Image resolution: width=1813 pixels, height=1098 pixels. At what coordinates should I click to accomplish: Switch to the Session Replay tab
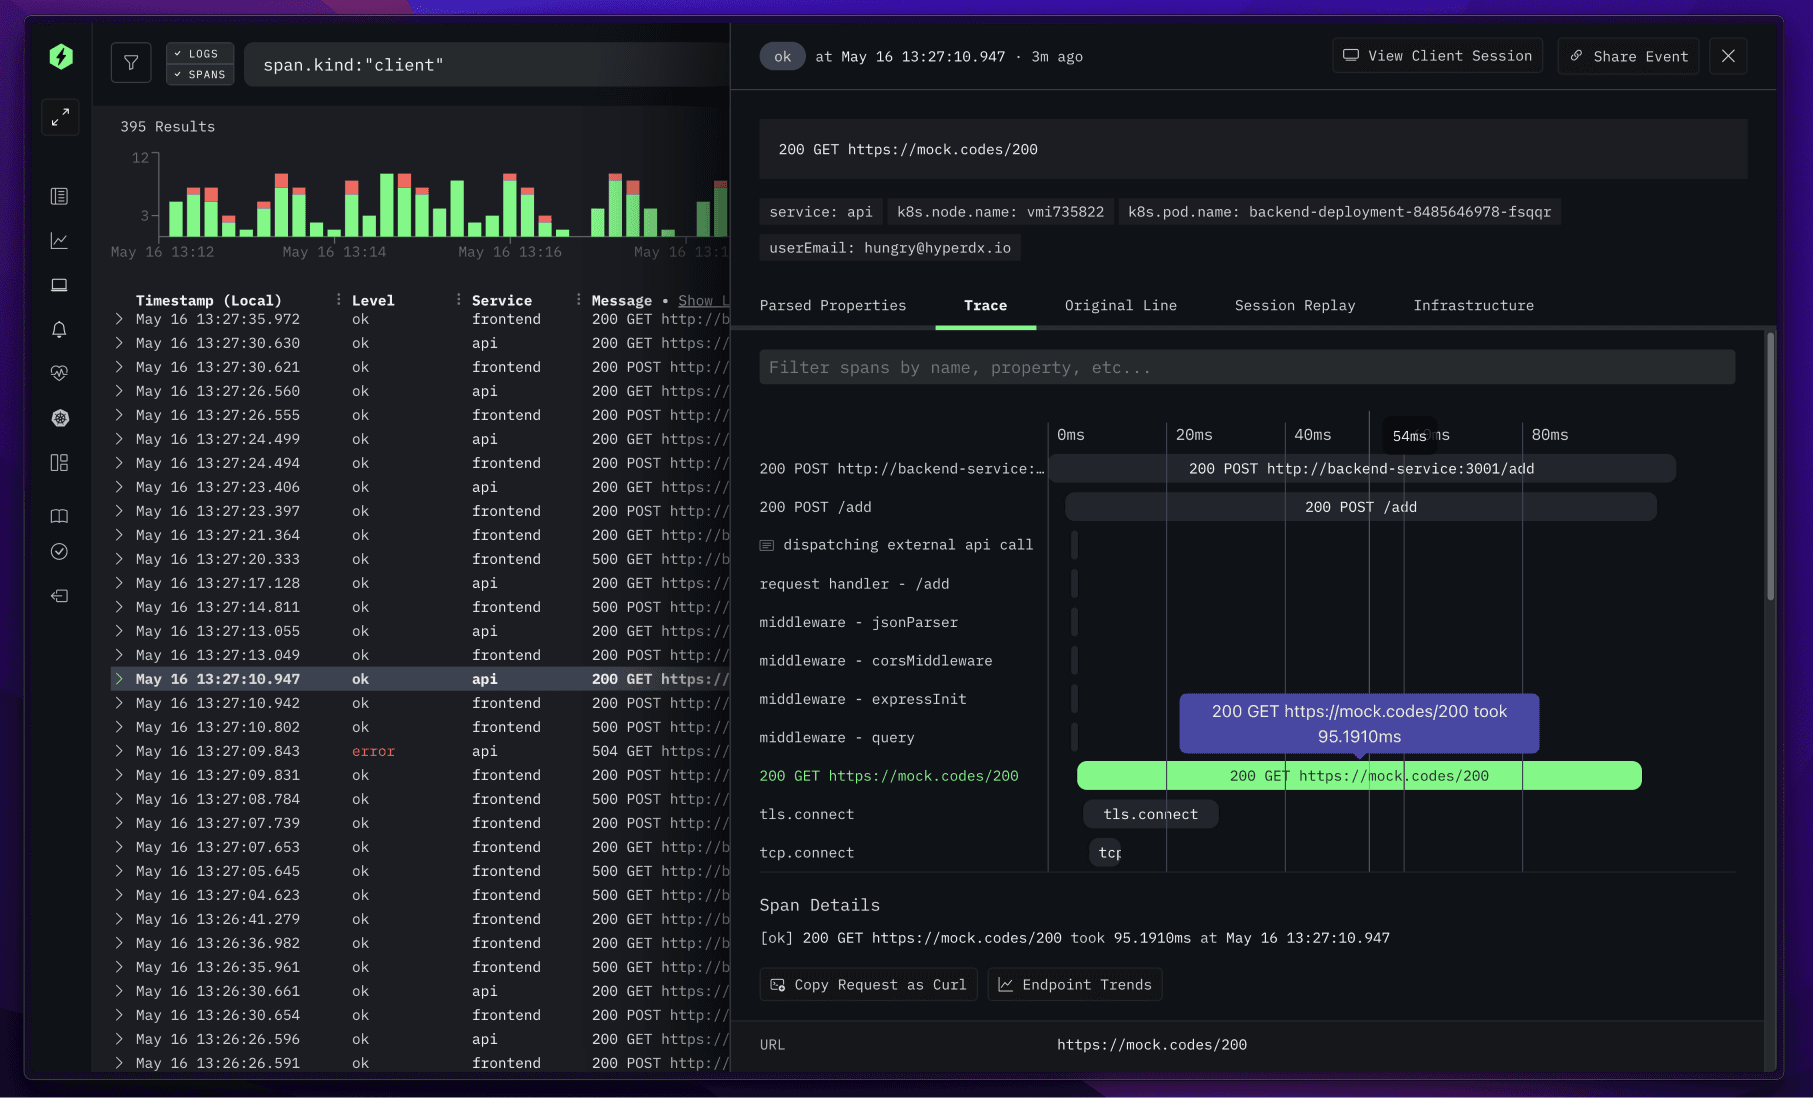[1295, 305]
